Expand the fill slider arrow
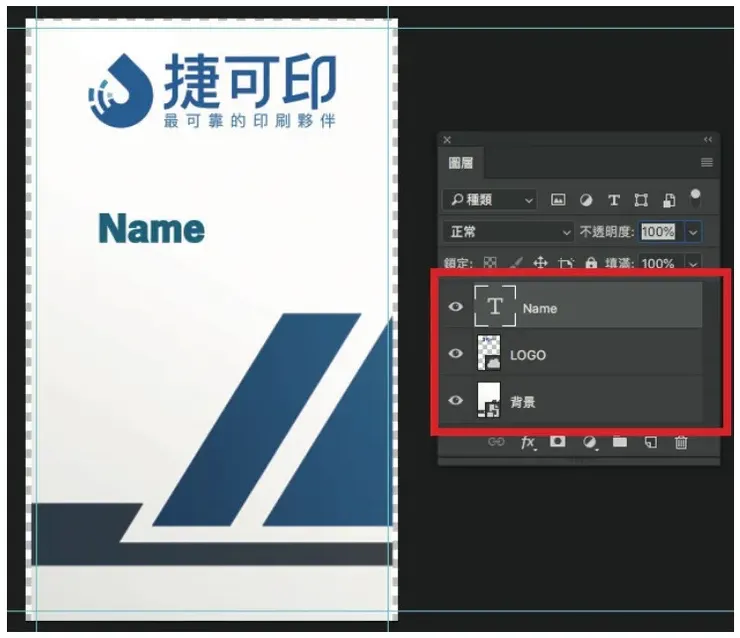Screen dimensions: 740x638 (693, 263)
